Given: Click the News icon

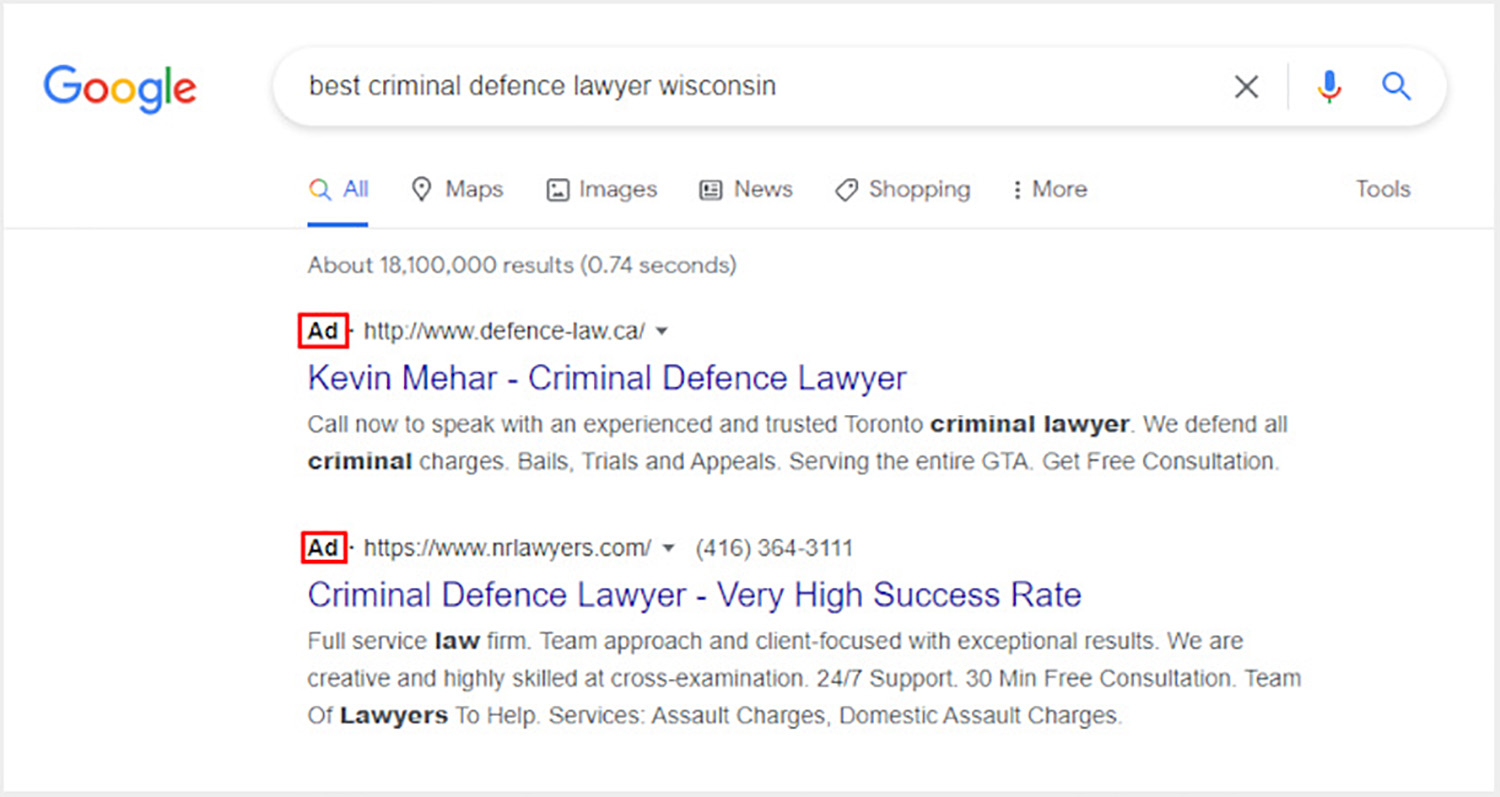Looking at the screenshot, I should pyautogui.click(x=710, y=189).
